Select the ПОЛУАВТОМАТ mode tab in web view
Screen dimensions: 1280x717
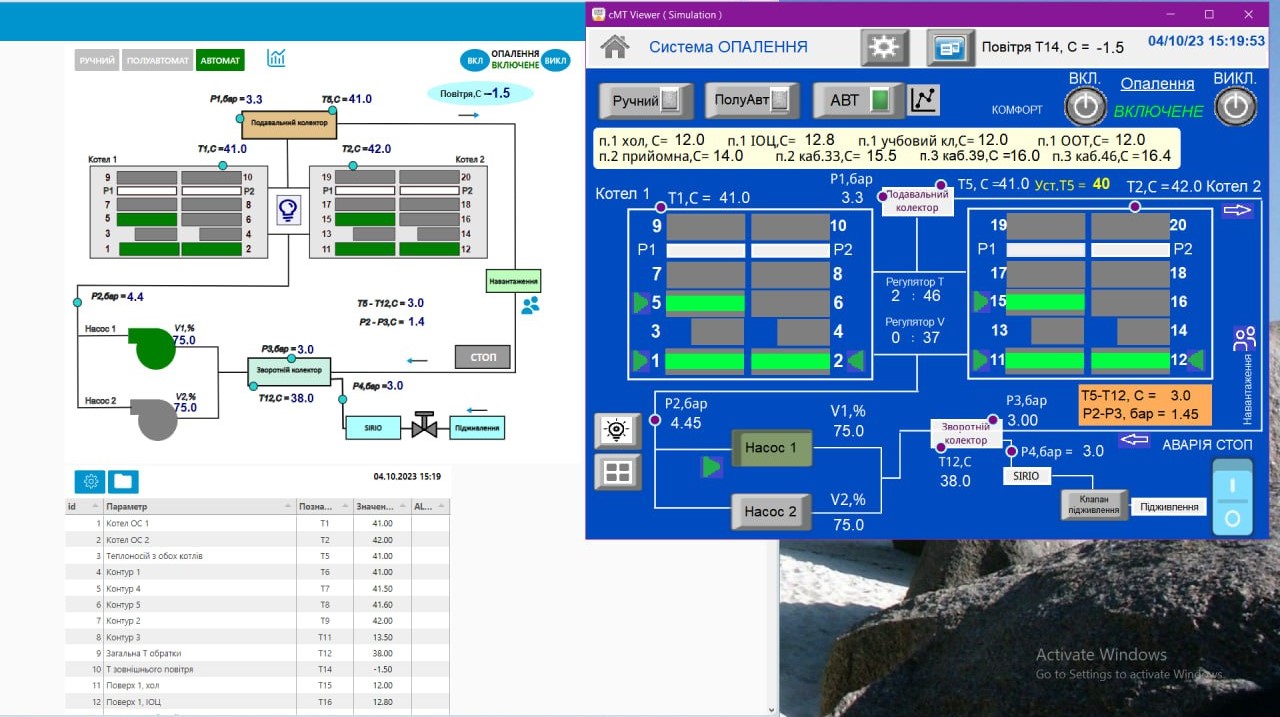[x=158, y=61]
